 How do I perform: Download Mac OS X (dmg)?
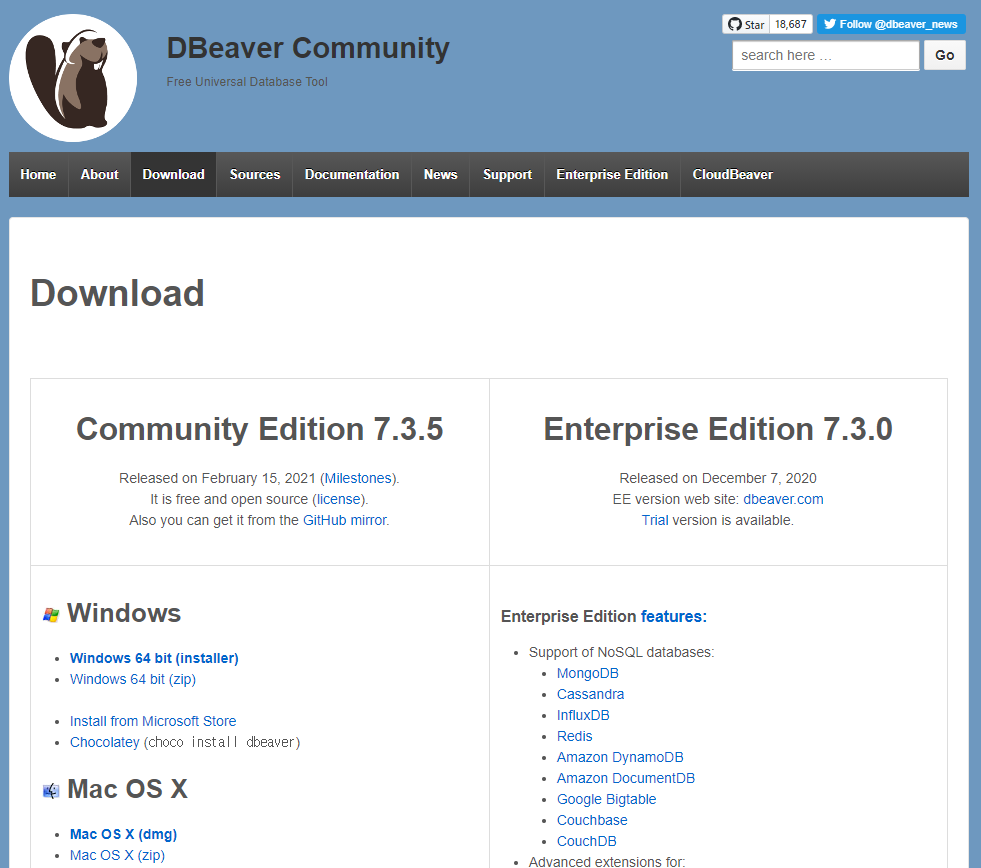click(x=123, y=834)
